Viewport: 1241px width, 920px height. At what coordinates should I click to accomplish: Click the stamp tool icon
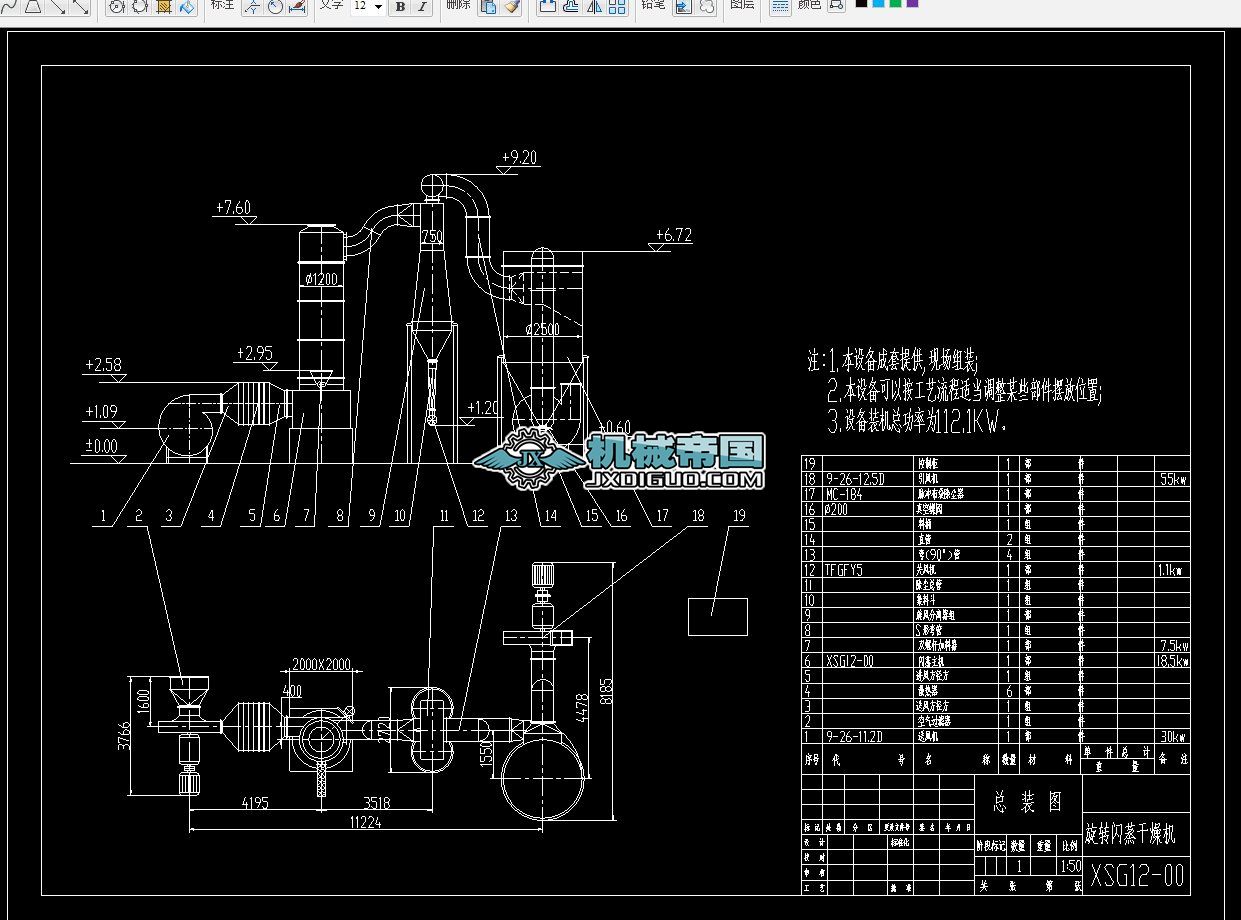pos(570,6)
